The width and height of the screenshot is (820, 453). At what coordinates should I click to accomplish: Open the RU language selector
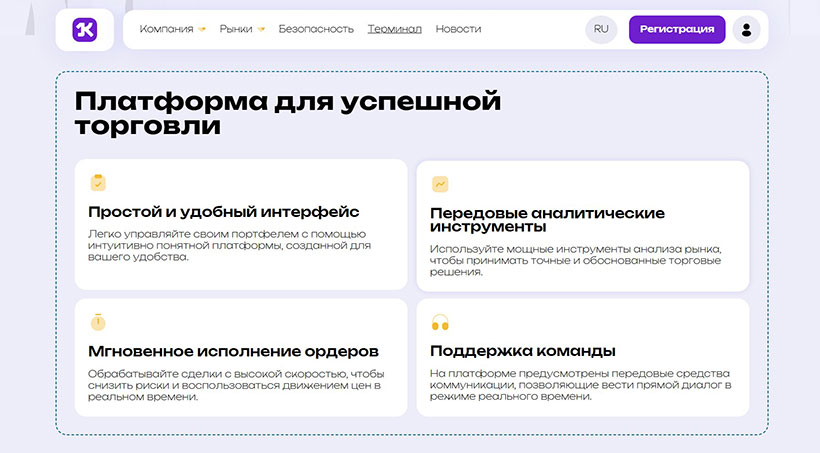[x=601, y=29]
